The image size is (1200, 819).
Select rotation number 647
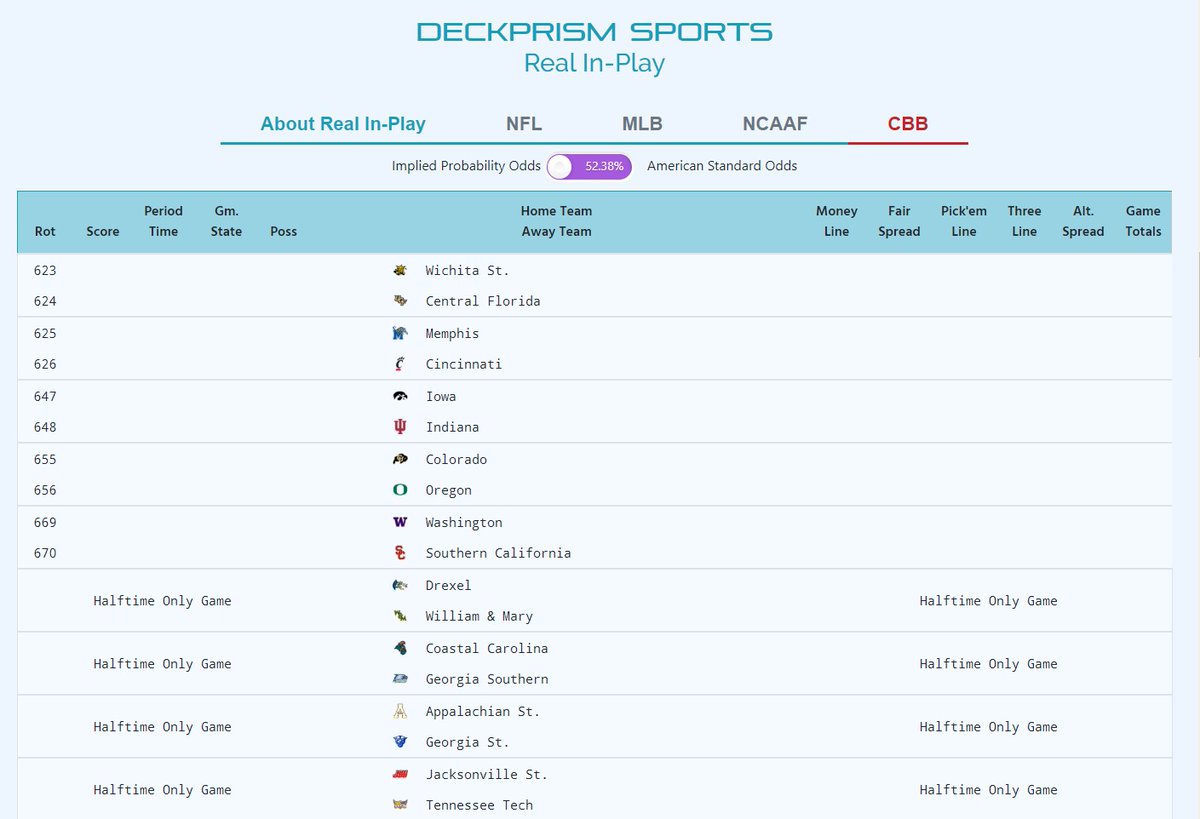point(45,396)
